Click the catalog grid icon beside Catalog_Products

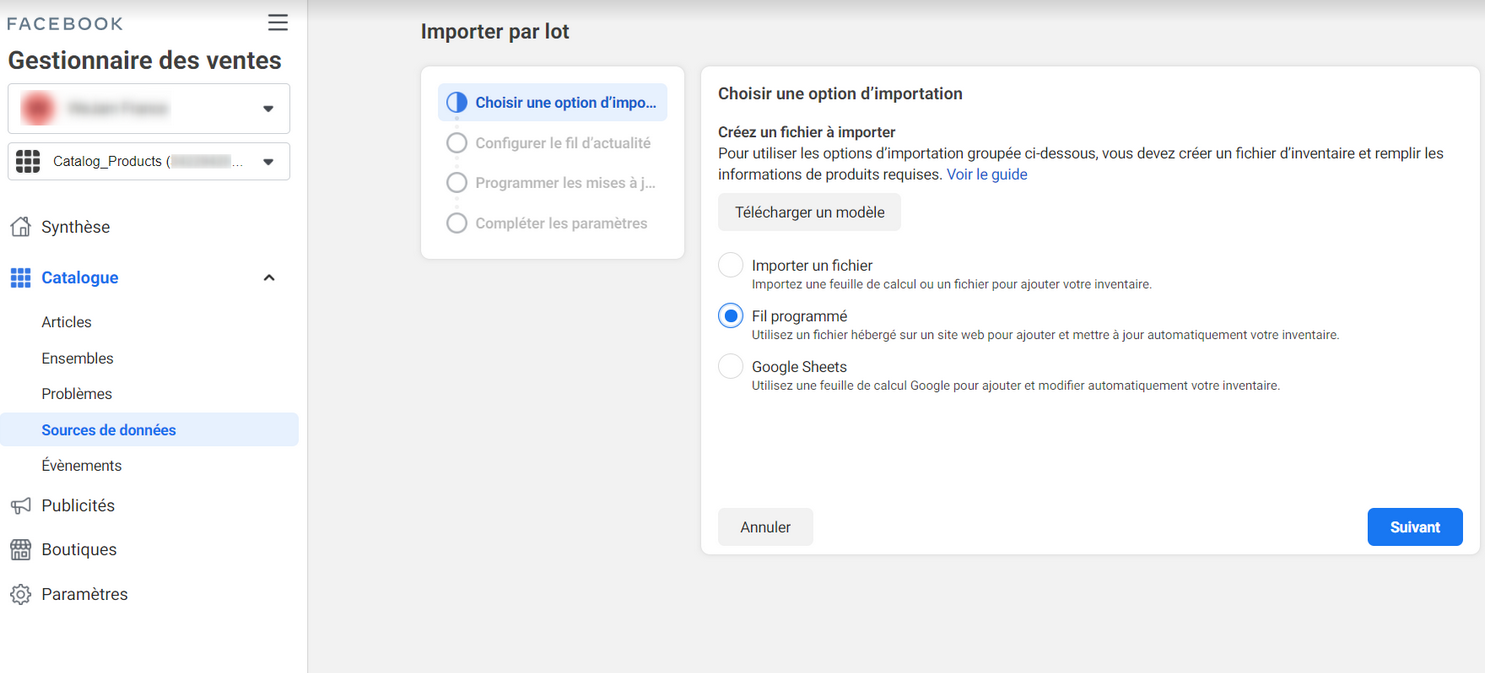coord(28,161)
